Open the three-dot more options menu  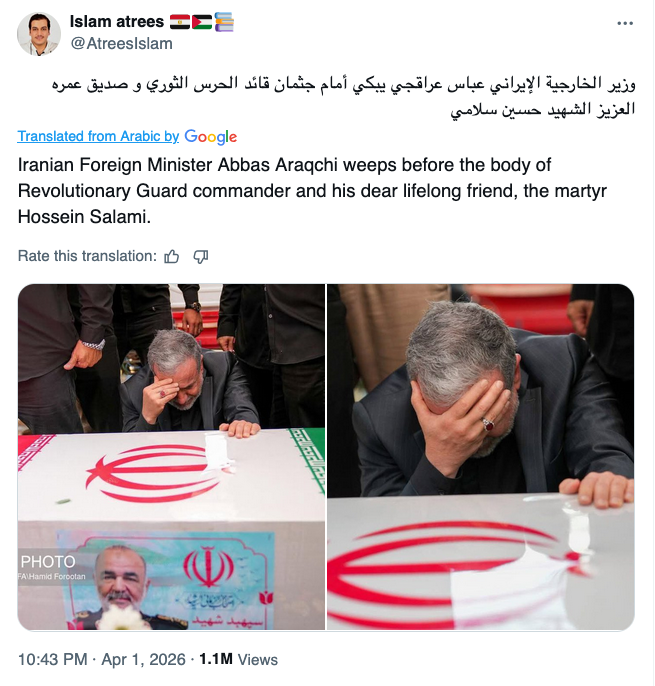coord(625,23)
